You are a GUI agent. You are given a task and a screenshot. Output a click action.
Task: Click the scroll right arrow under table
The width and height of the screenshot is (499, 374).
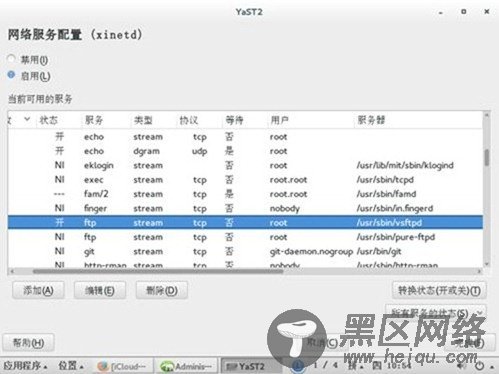point(479,271)
